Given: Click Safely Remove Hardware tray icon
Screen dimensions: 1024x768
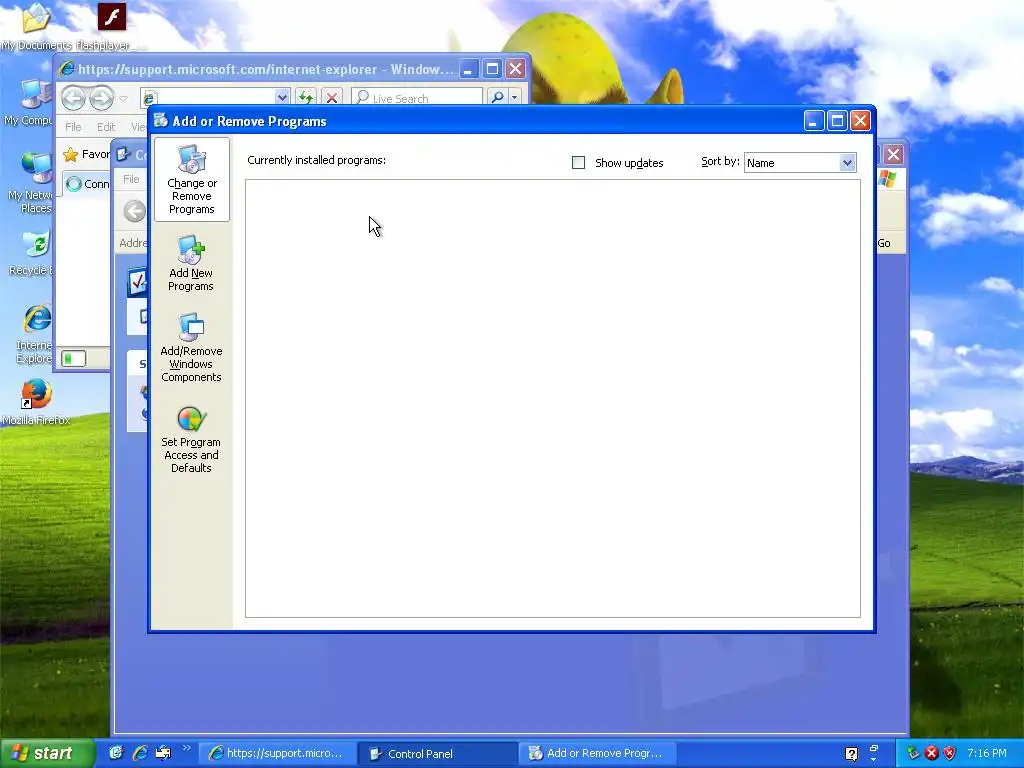Looking at the screenshot, I should pyautogui.click(x=914, y=753).
